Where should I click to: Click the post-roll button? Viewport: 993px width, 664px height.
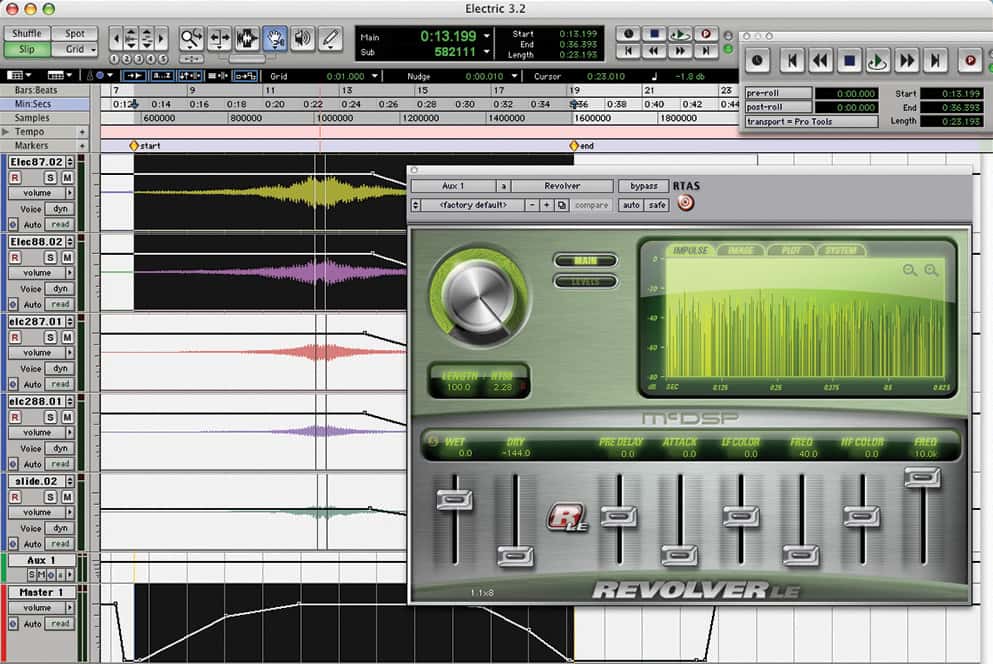point(778,107)
